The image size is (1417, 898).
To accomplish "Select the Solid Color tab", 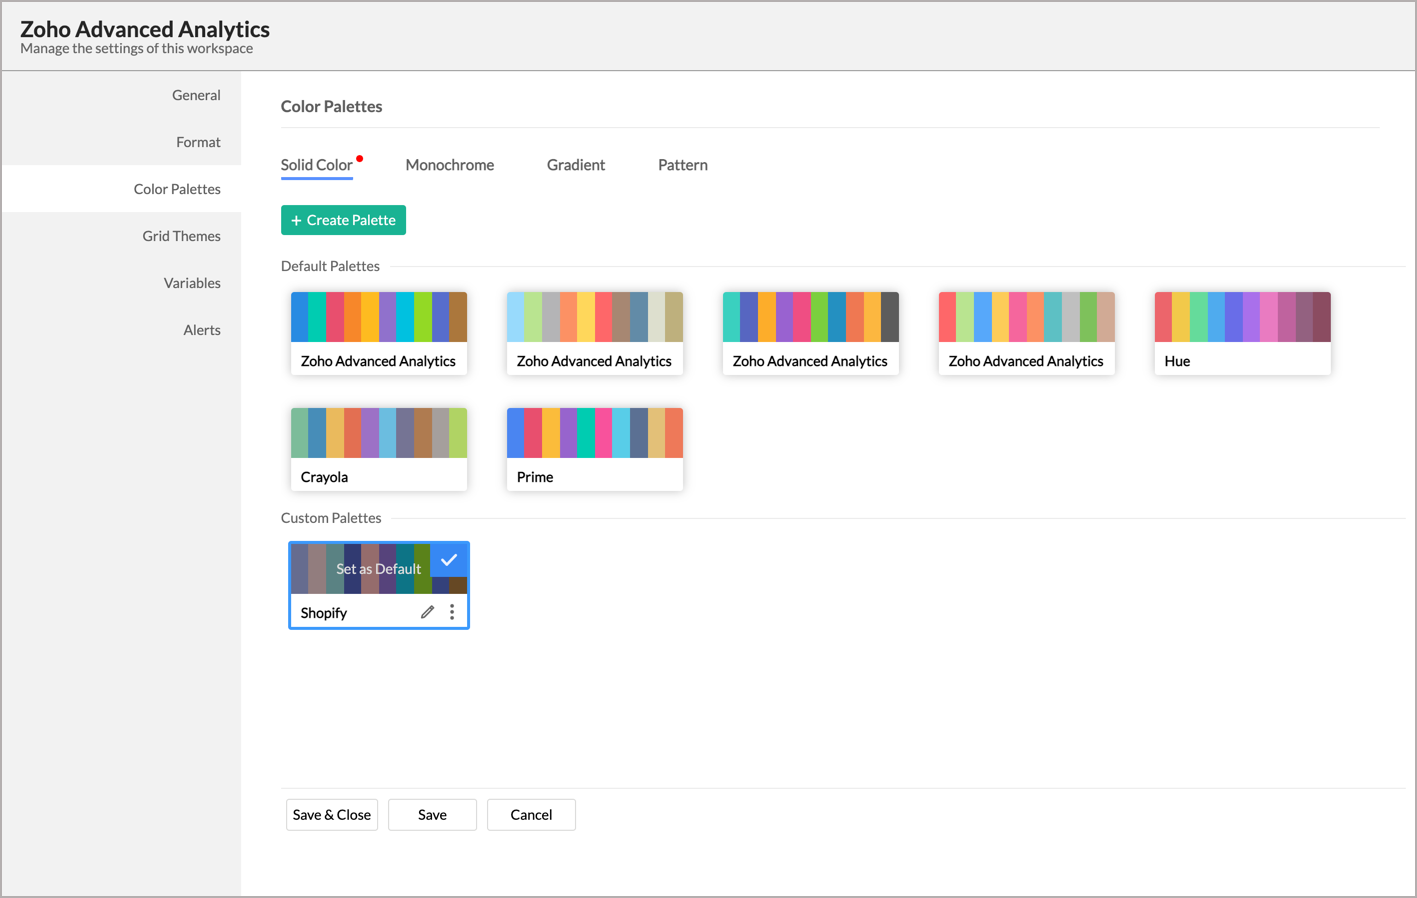I will click(x=316, y=165).
